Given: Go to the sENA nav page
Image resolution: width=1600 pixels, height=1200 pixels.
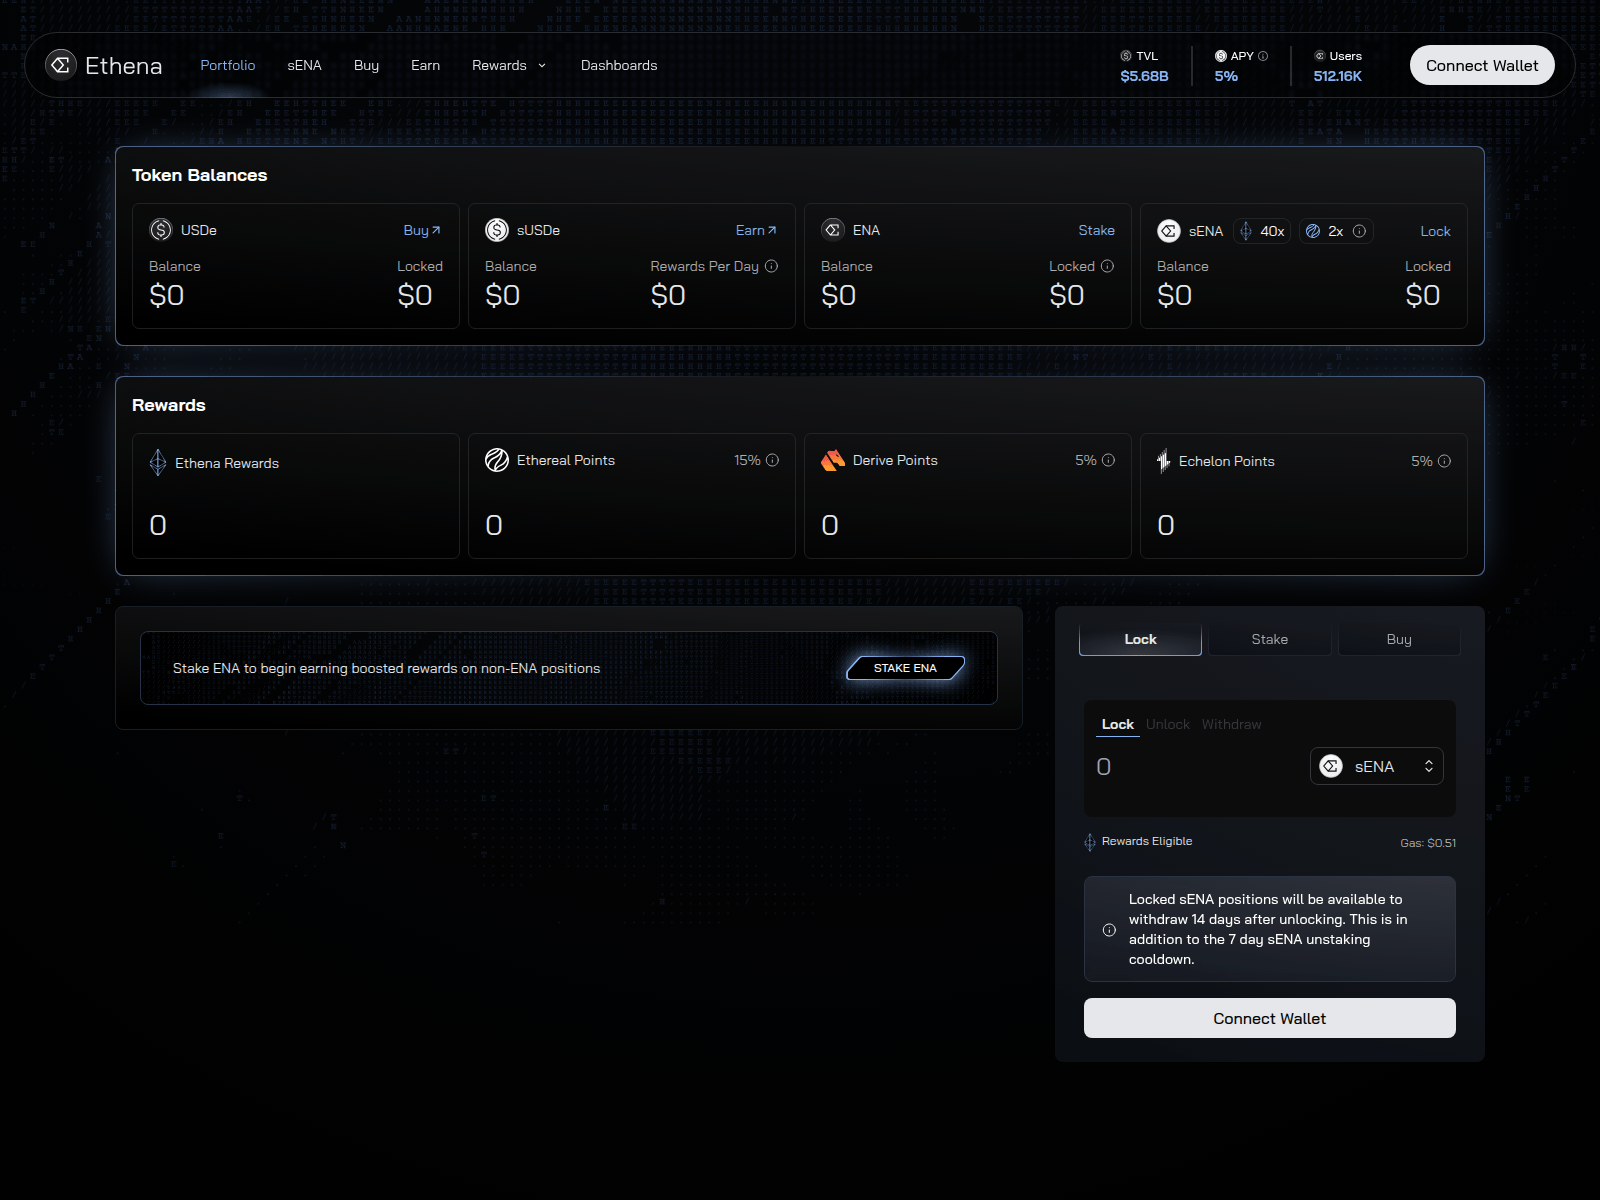Looking at the screenshot, I should point(304,65).
